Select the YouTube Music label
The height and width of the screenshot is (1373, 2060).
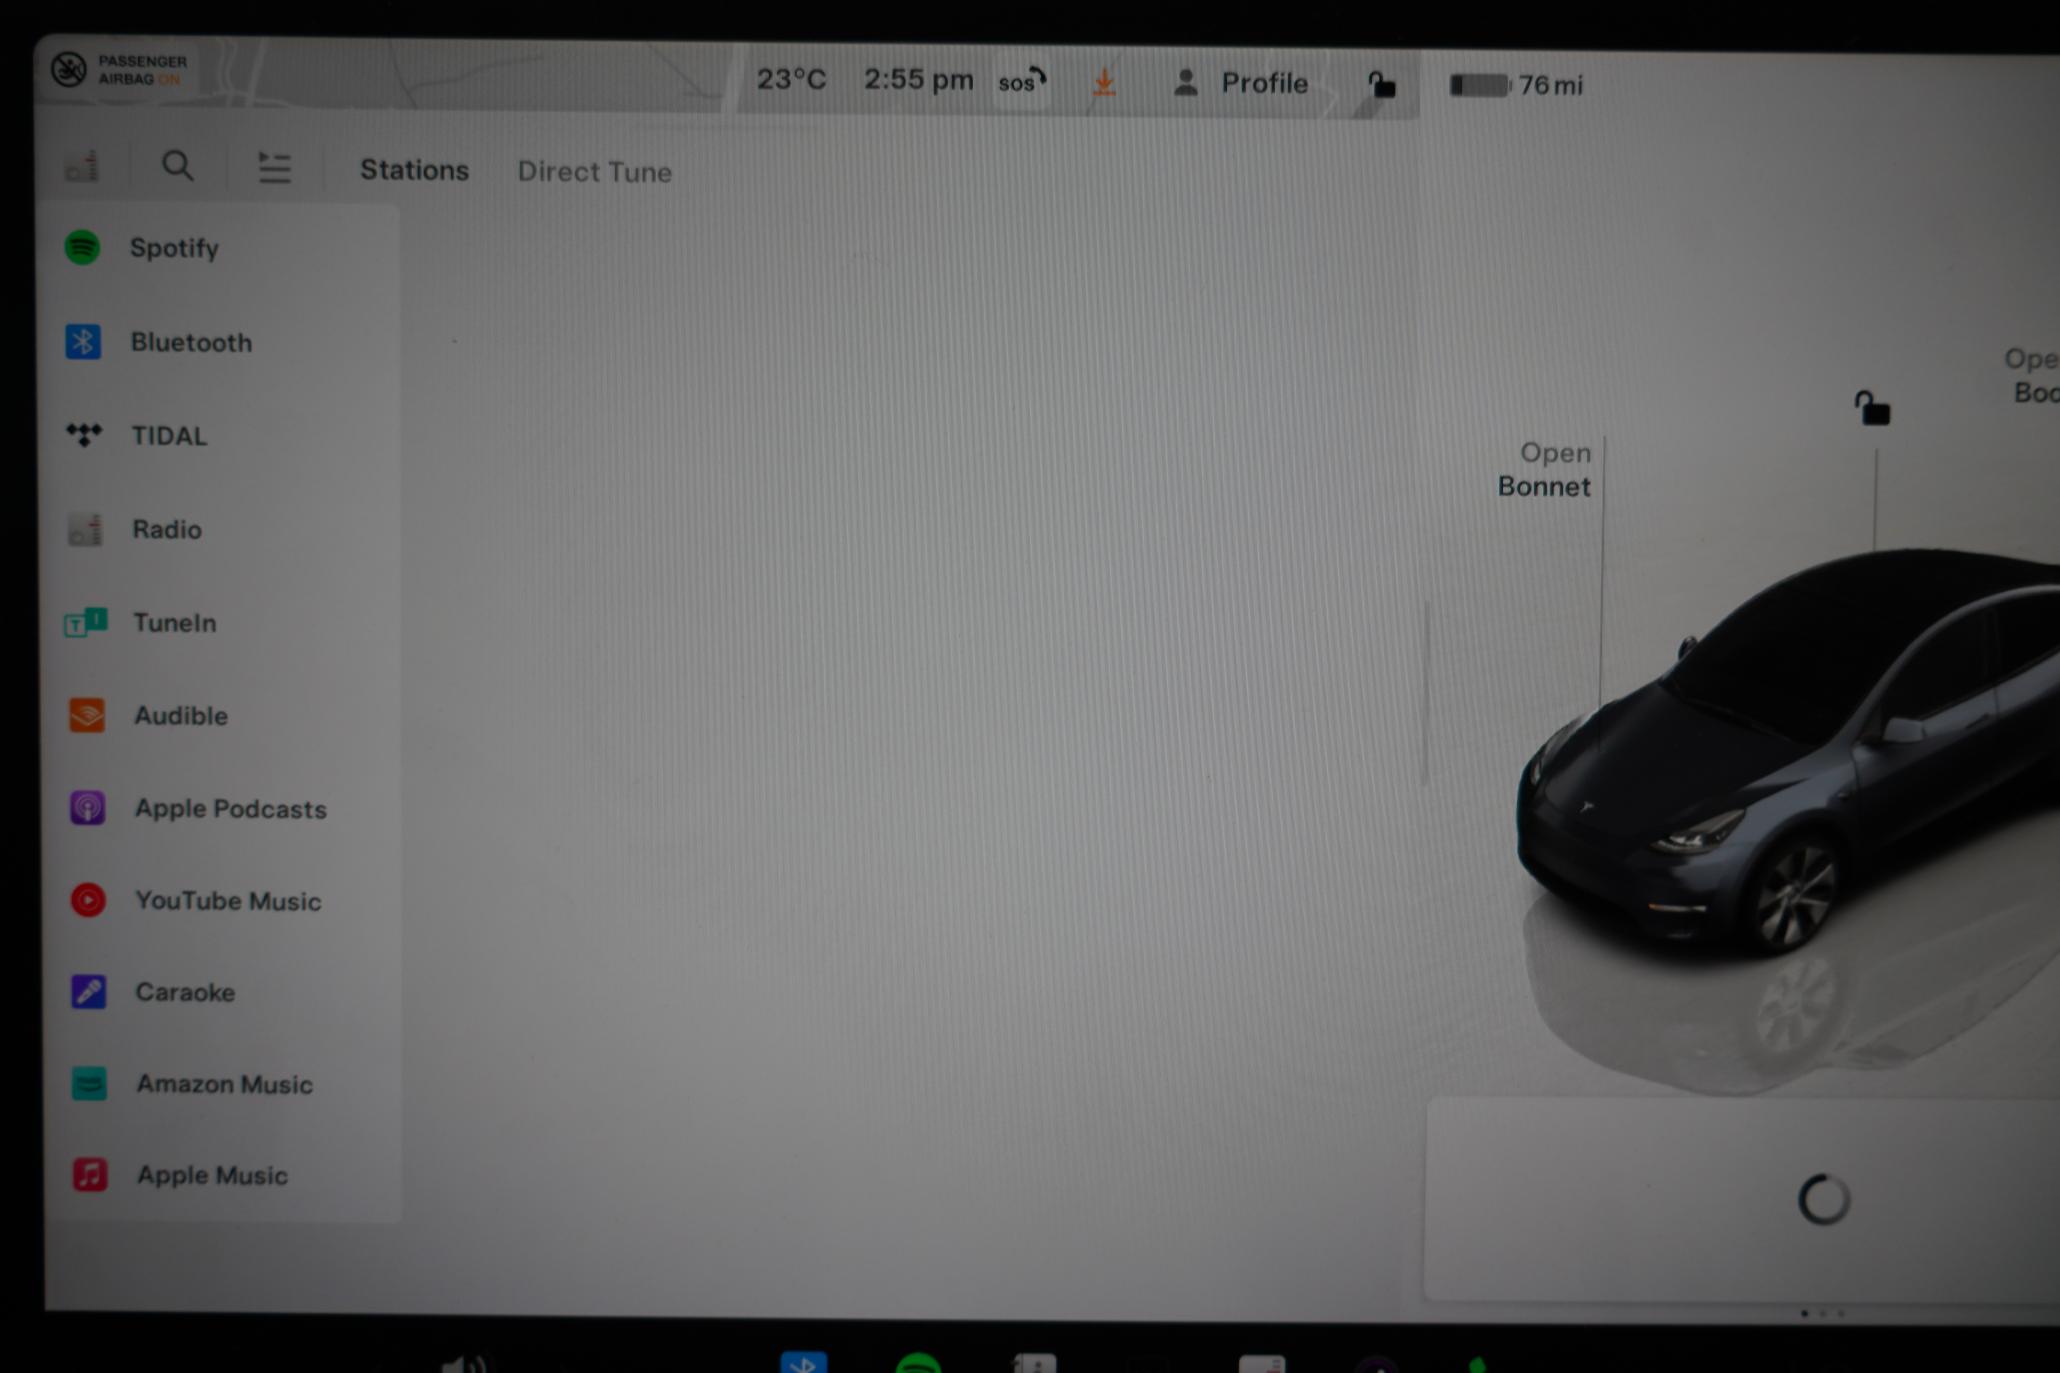228,901
